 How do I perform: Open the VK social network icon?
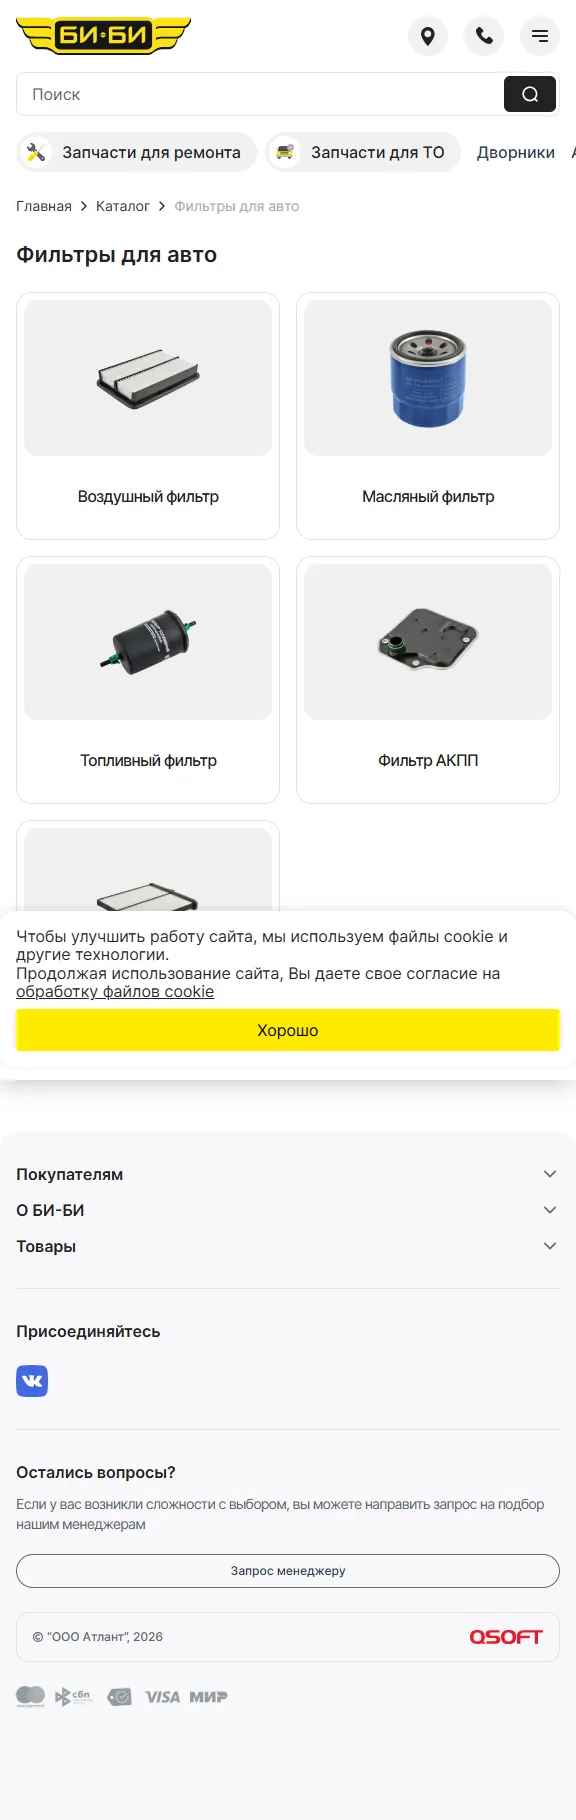coord(32,1381)
